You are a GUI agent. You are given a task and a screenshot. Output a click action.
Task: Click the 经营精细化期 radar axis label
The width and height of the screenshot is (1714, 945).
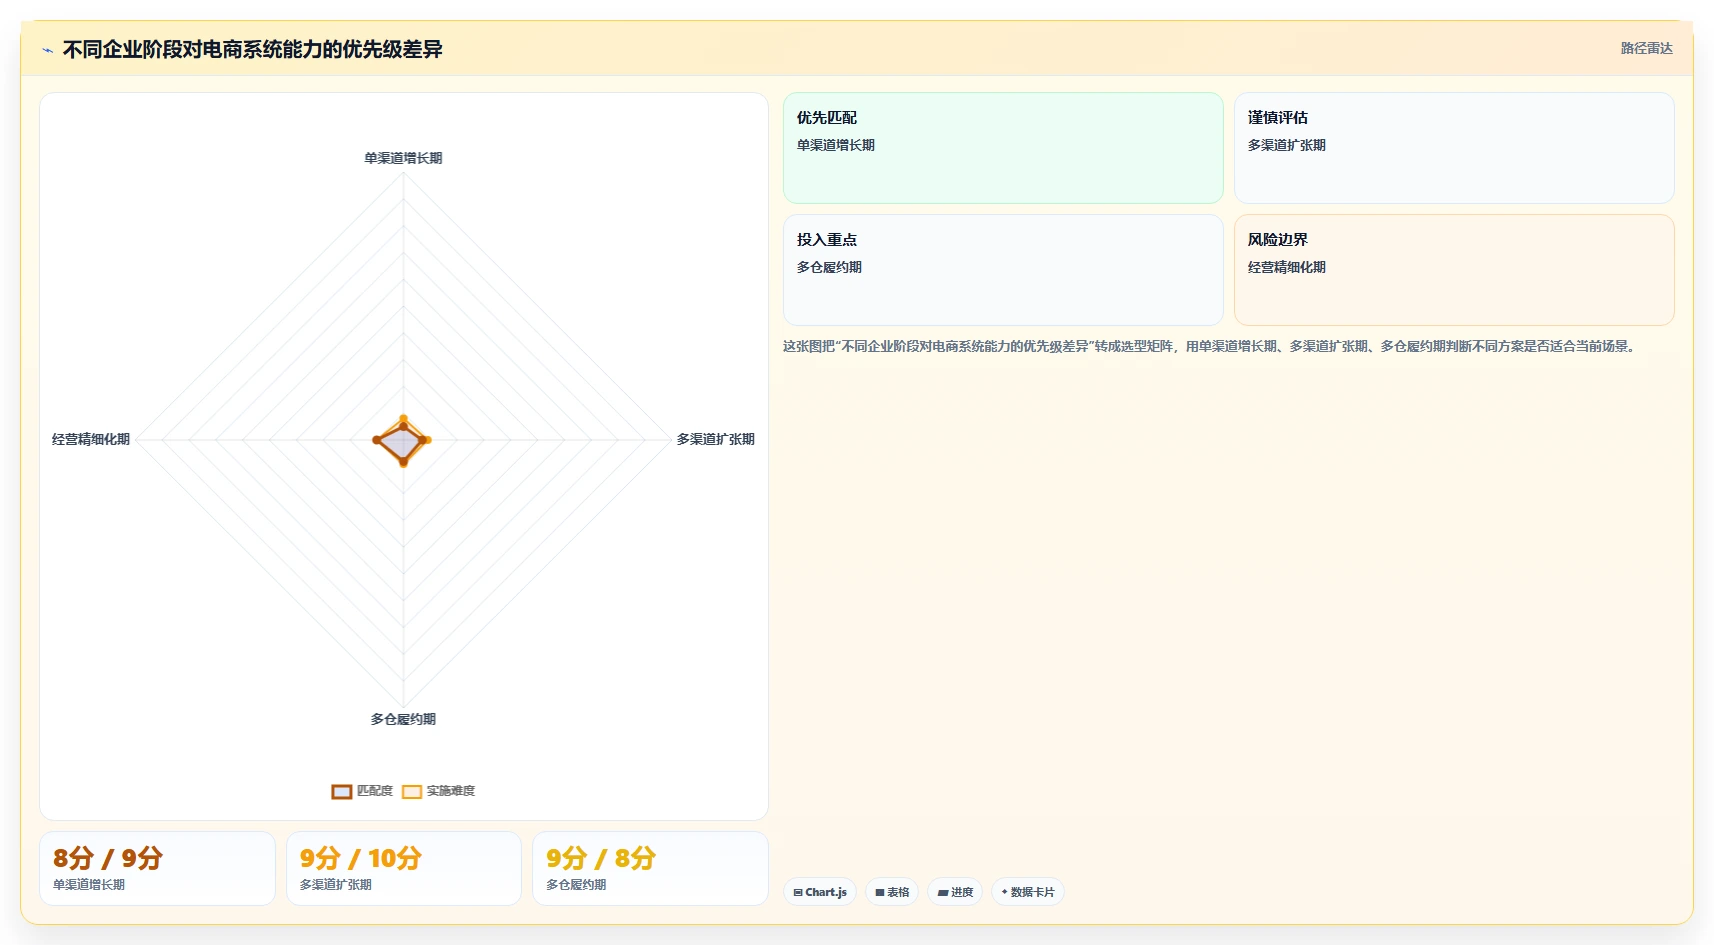click(x=91, y=439)
